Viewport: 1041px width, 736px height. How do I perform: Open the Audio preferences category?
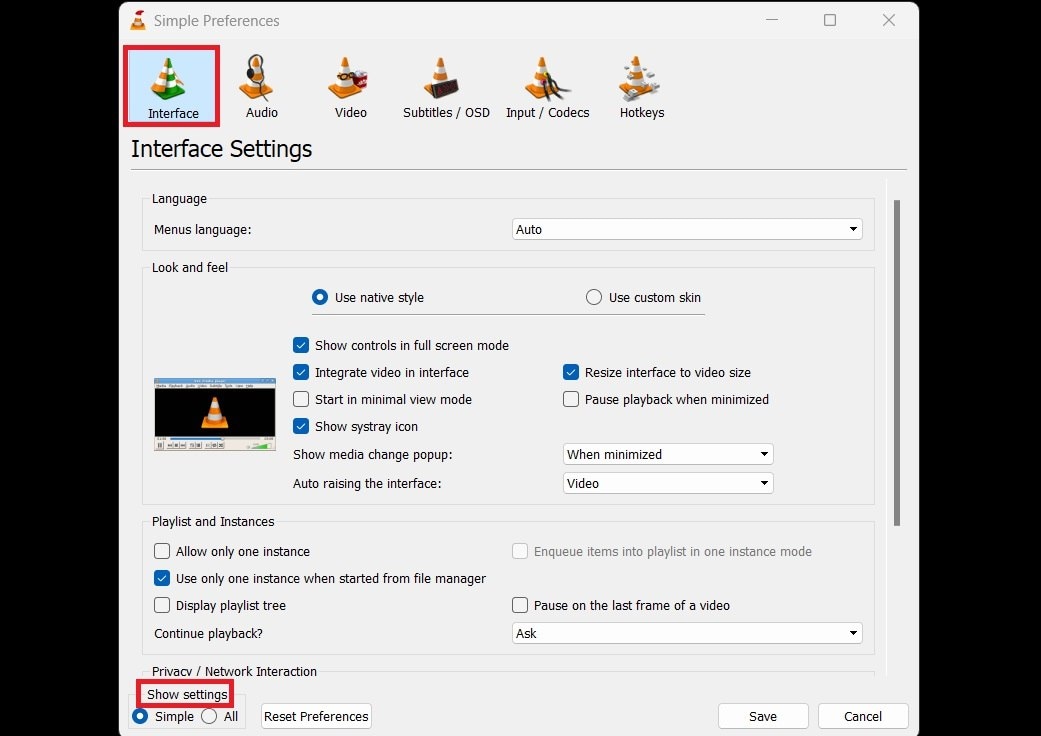click(262, 86)
